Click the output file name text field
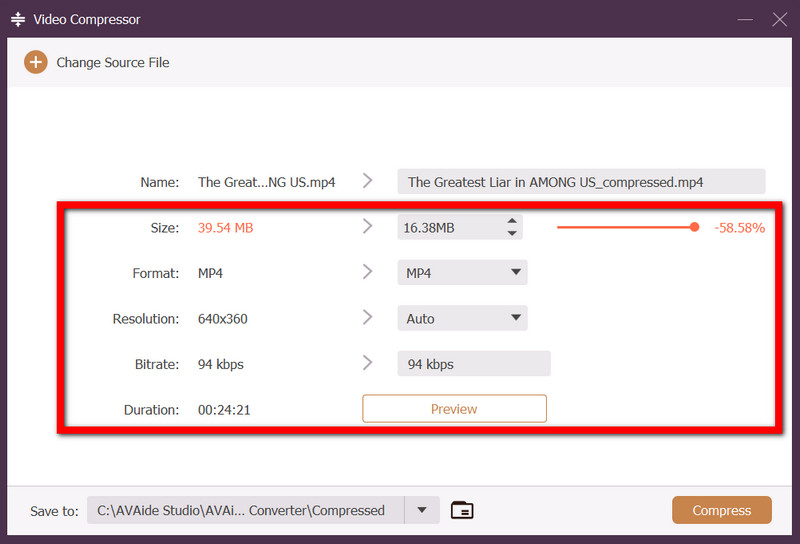Viewport: 800px width, 544px height. point(580,182)
